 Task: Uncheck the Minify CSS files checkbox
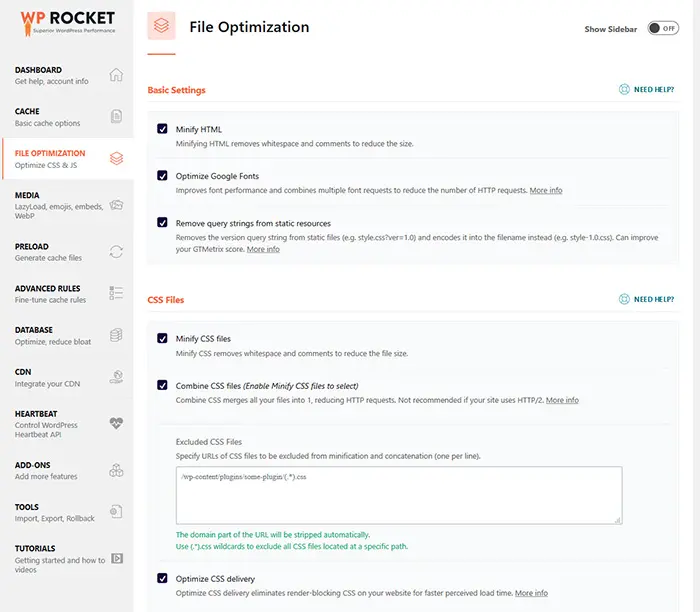162,338
